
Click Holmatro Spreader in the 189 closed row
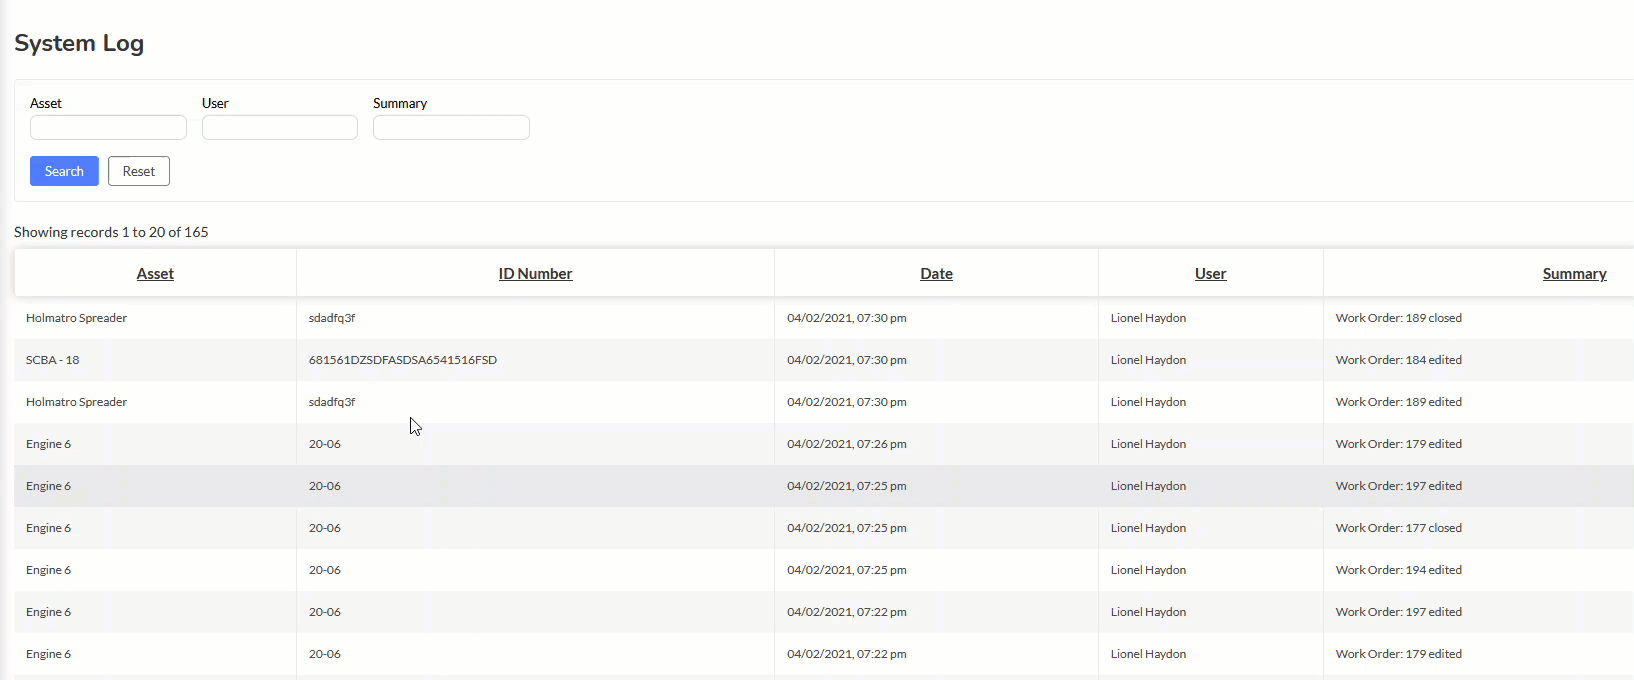coord(77,318)
